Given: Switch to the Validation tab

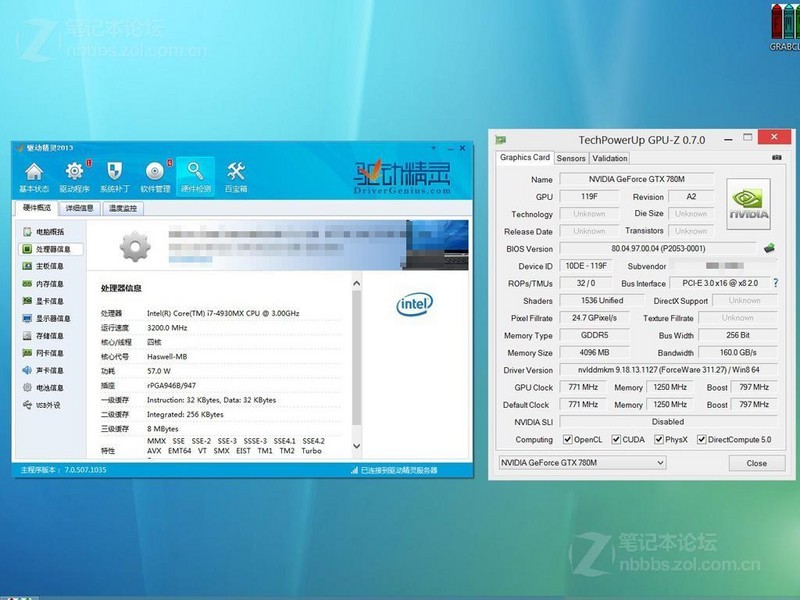Looking at the screenshot, I should pyautogui.click(x=610, y=158).
